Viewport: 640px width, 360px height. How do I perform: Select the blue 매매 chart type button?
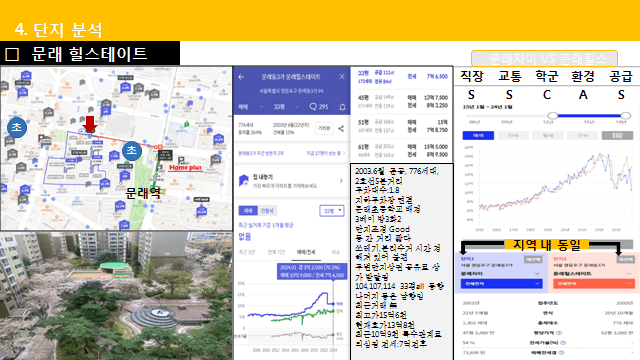478,136
